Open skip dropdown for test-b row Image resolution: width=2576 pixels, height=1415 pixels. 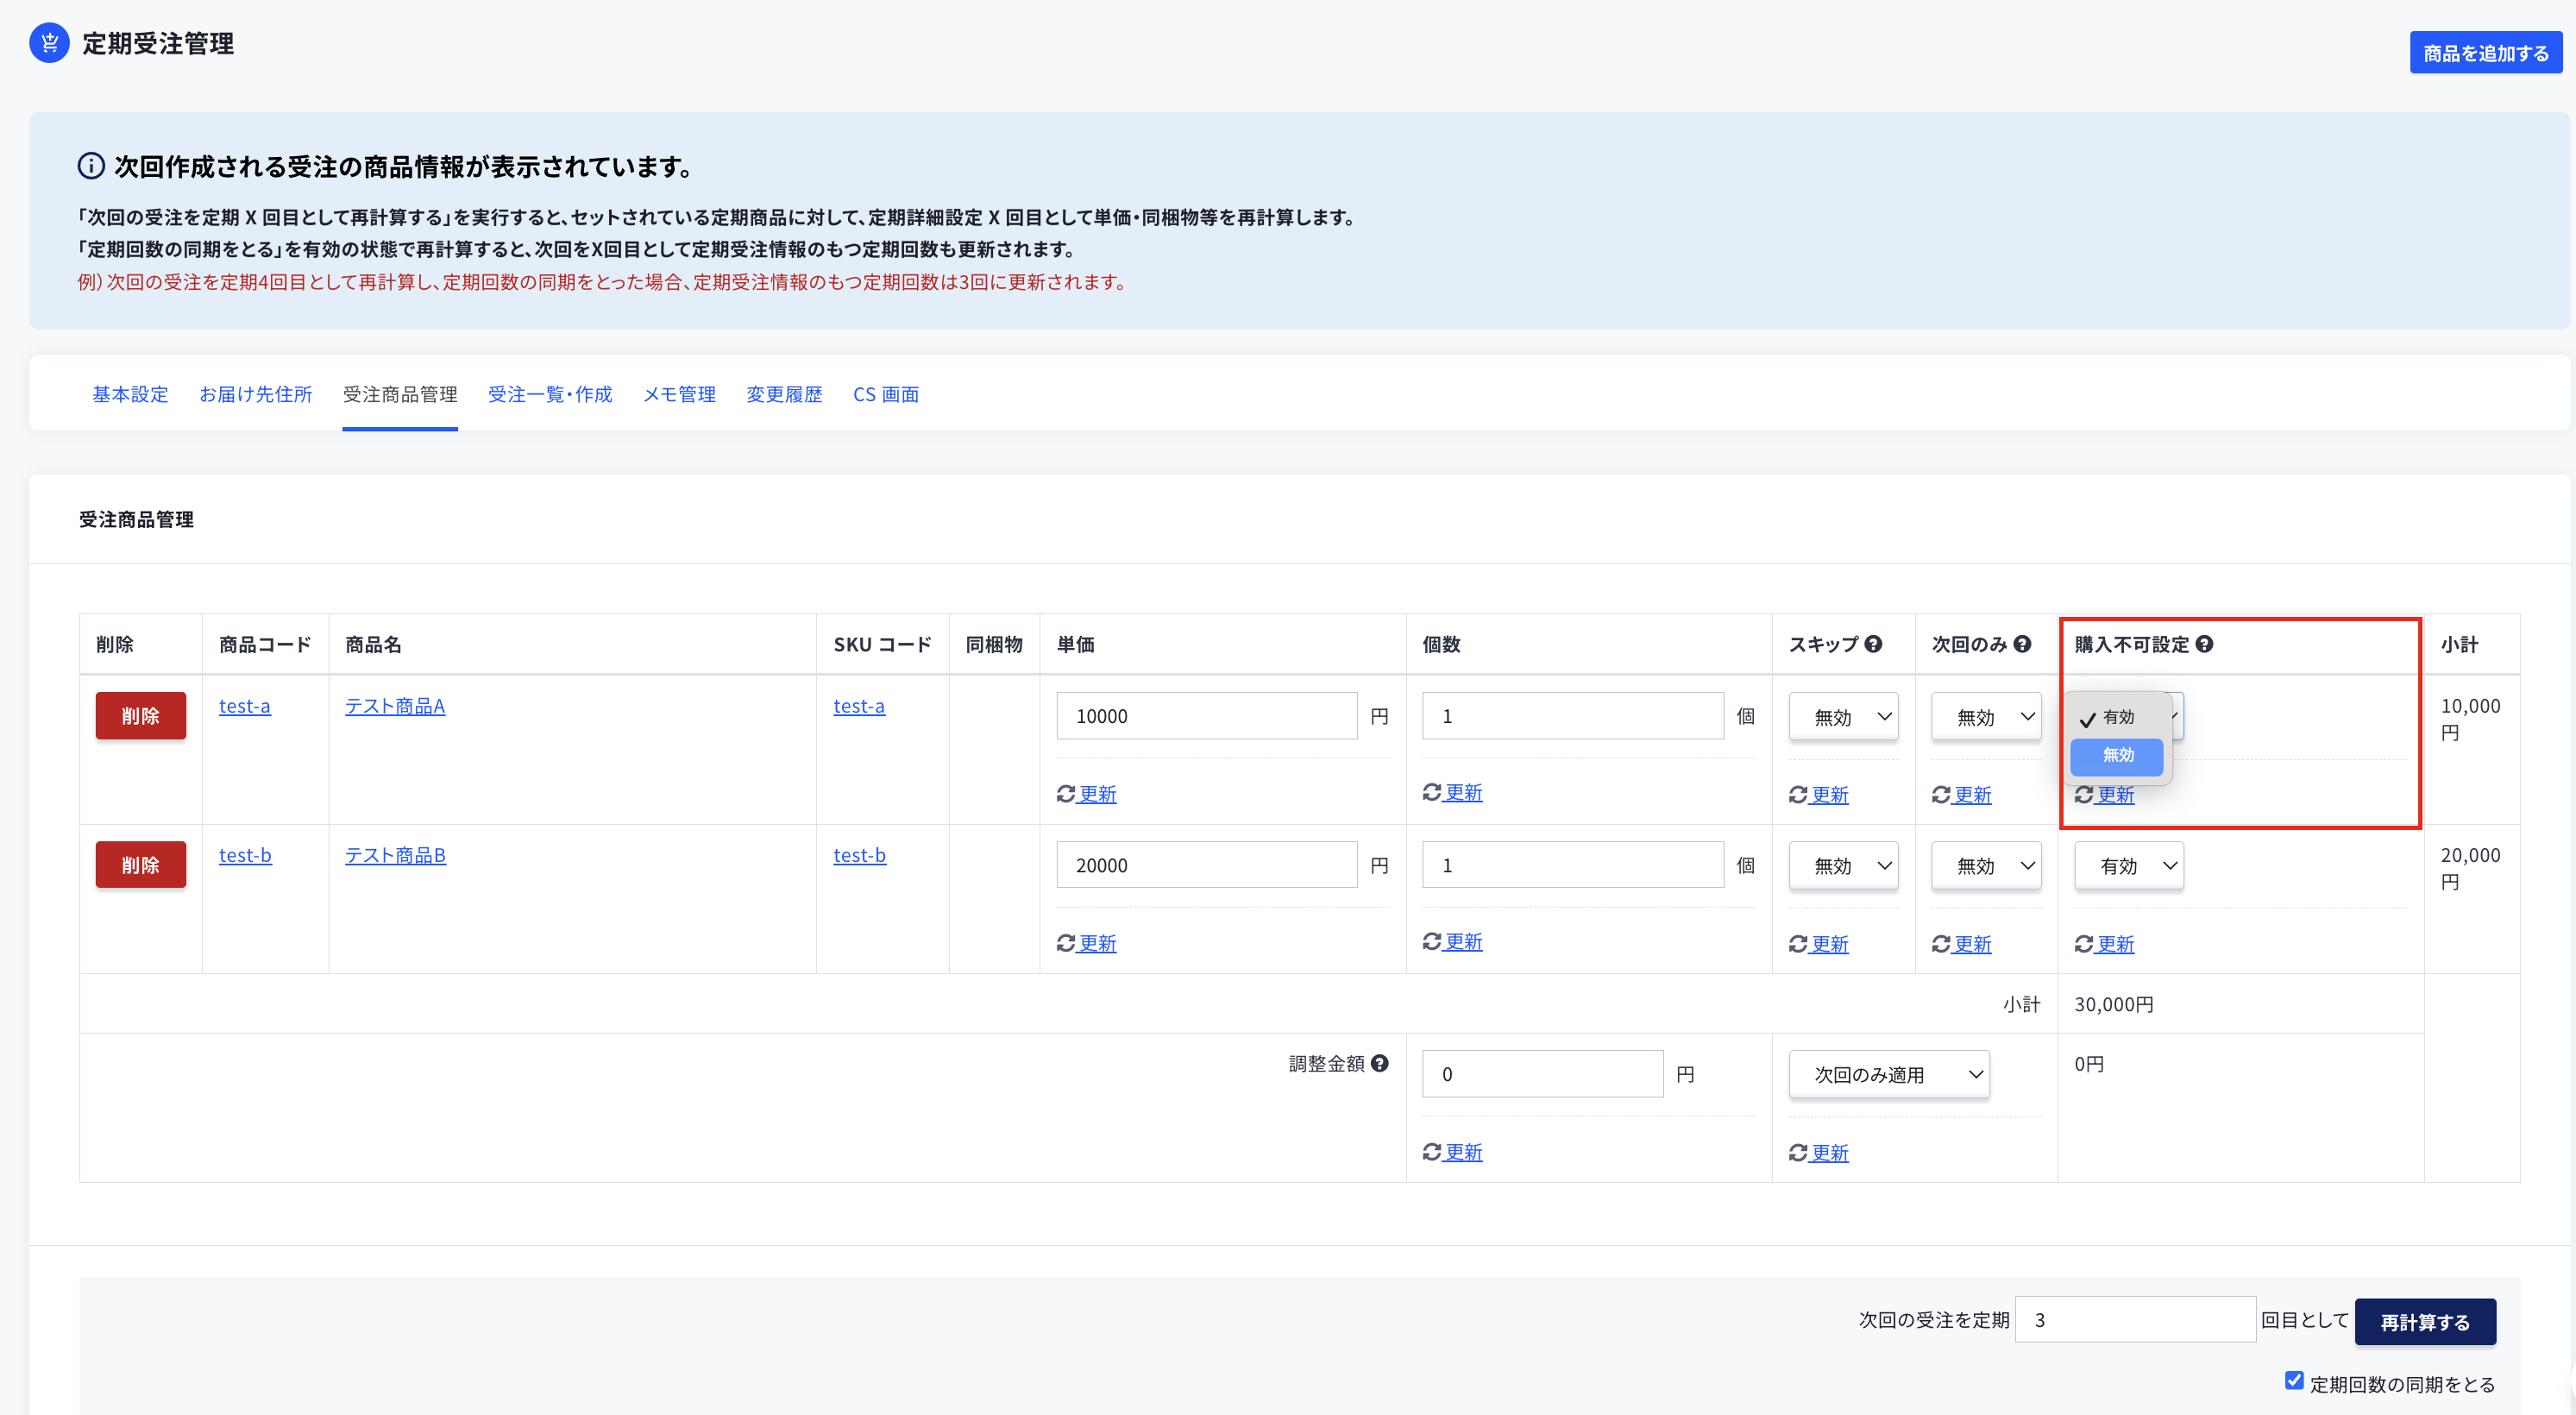tap(1844, 866)
